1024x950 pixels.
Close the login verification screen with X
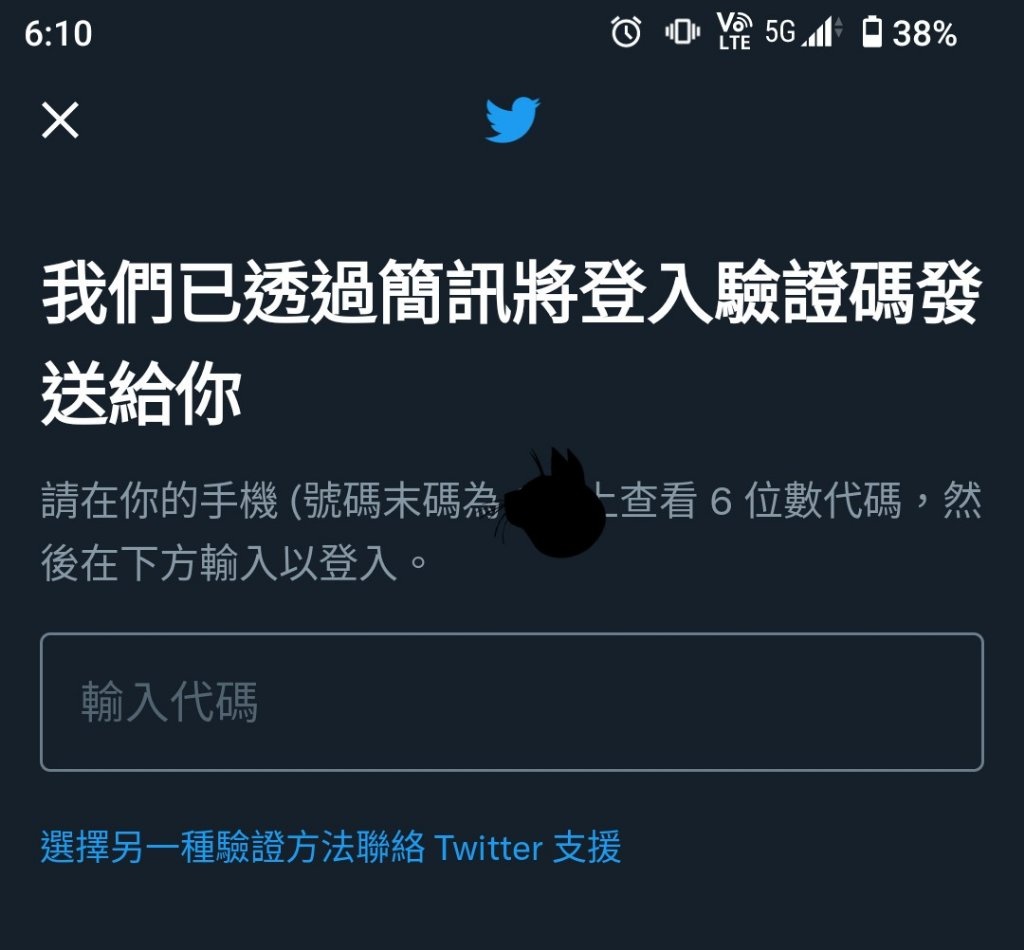[x=60, y=120]
